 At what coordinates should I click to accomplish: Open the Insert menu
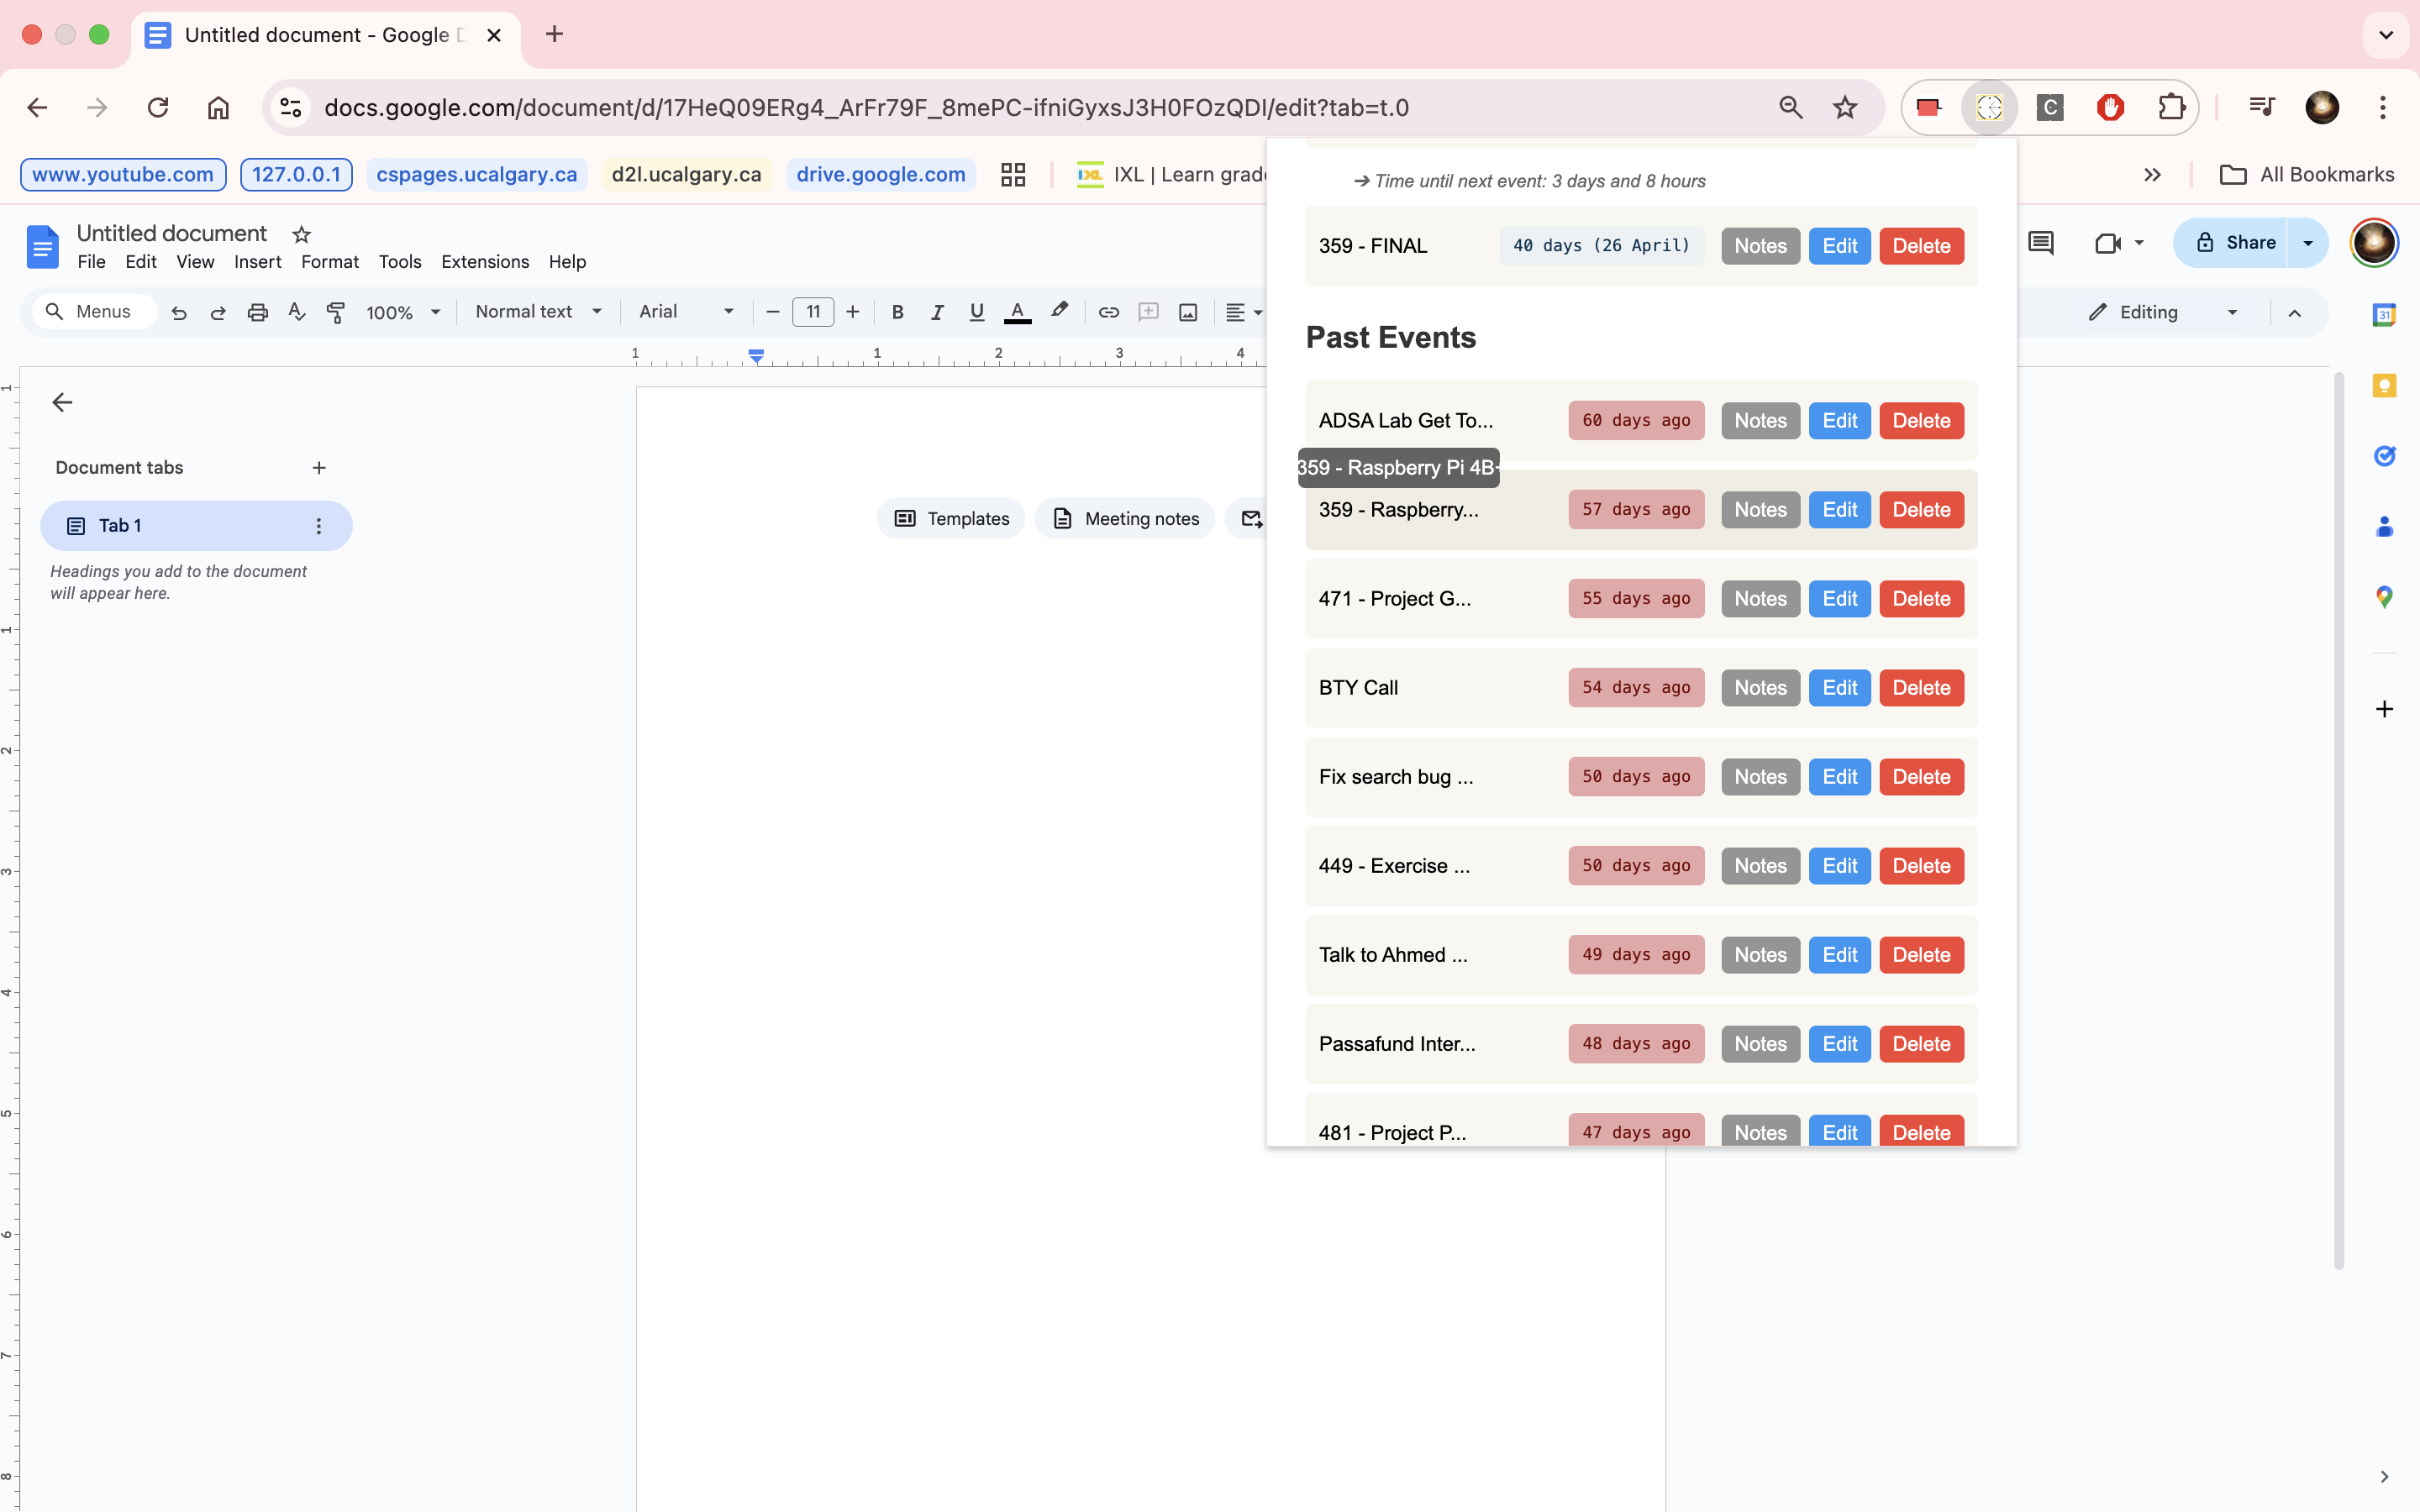click(257, 262)
